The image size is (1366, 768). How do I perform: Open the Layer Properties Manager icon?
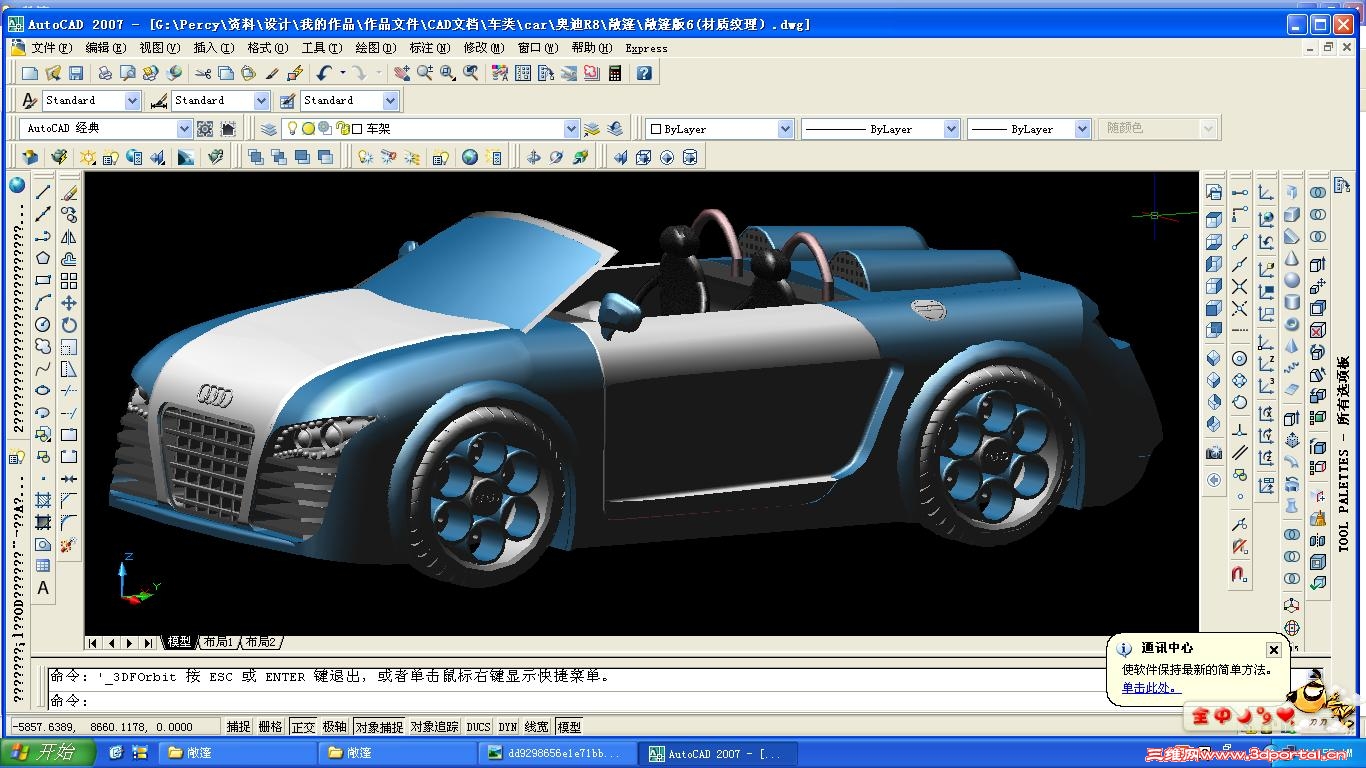(x=268, y=129)
